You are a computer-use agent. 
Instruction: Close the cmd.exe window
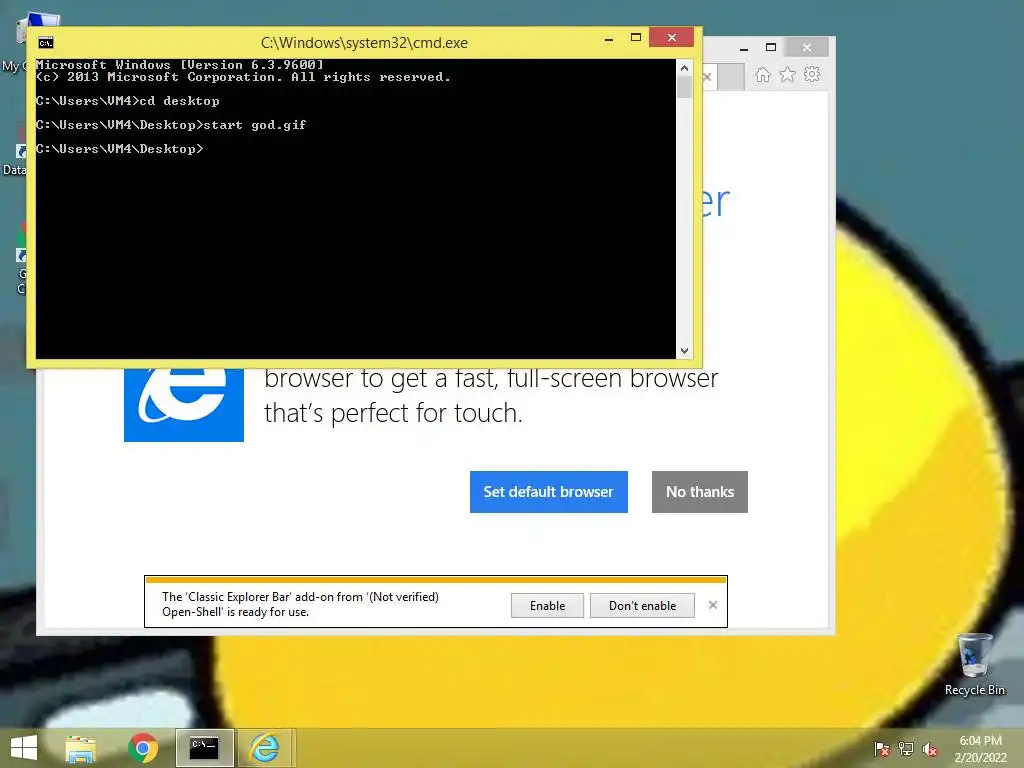(x=671, y=38)
